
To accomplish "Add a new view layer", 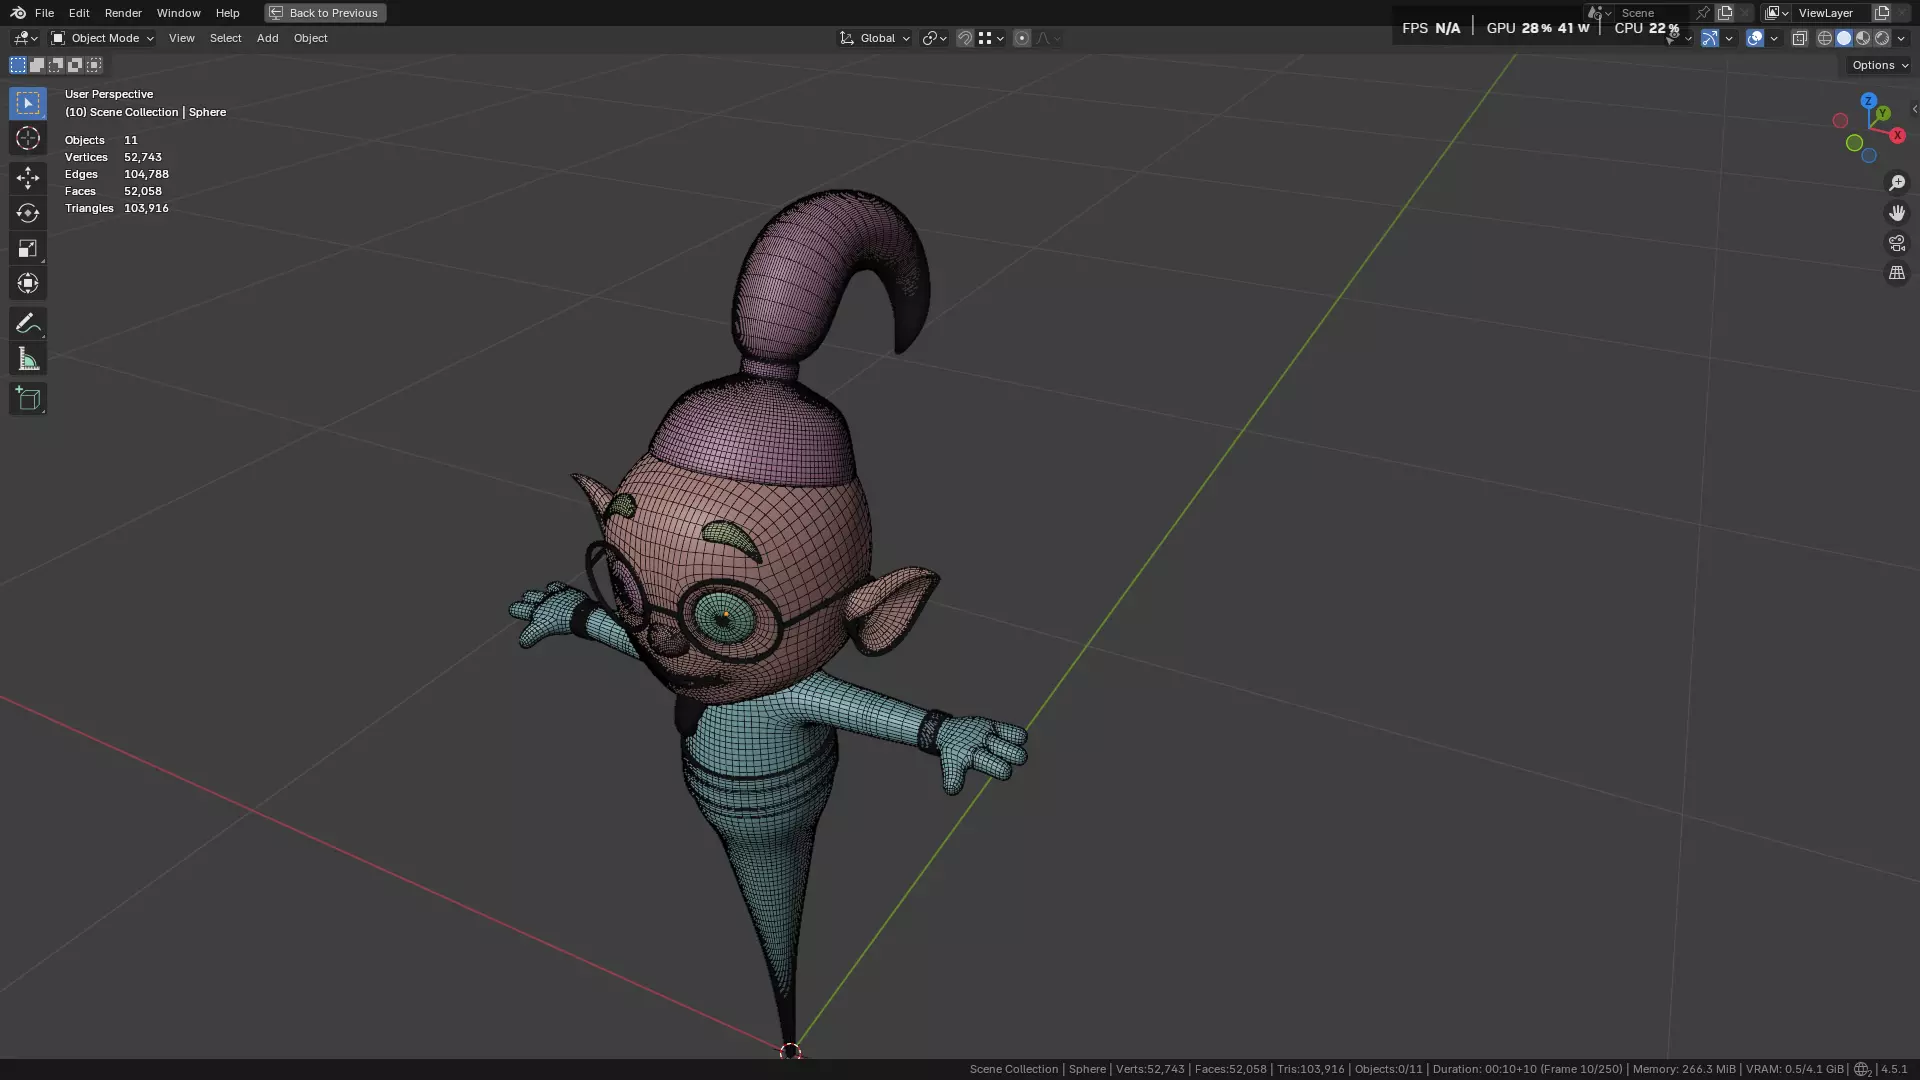I will click(x=1881, y=13).
